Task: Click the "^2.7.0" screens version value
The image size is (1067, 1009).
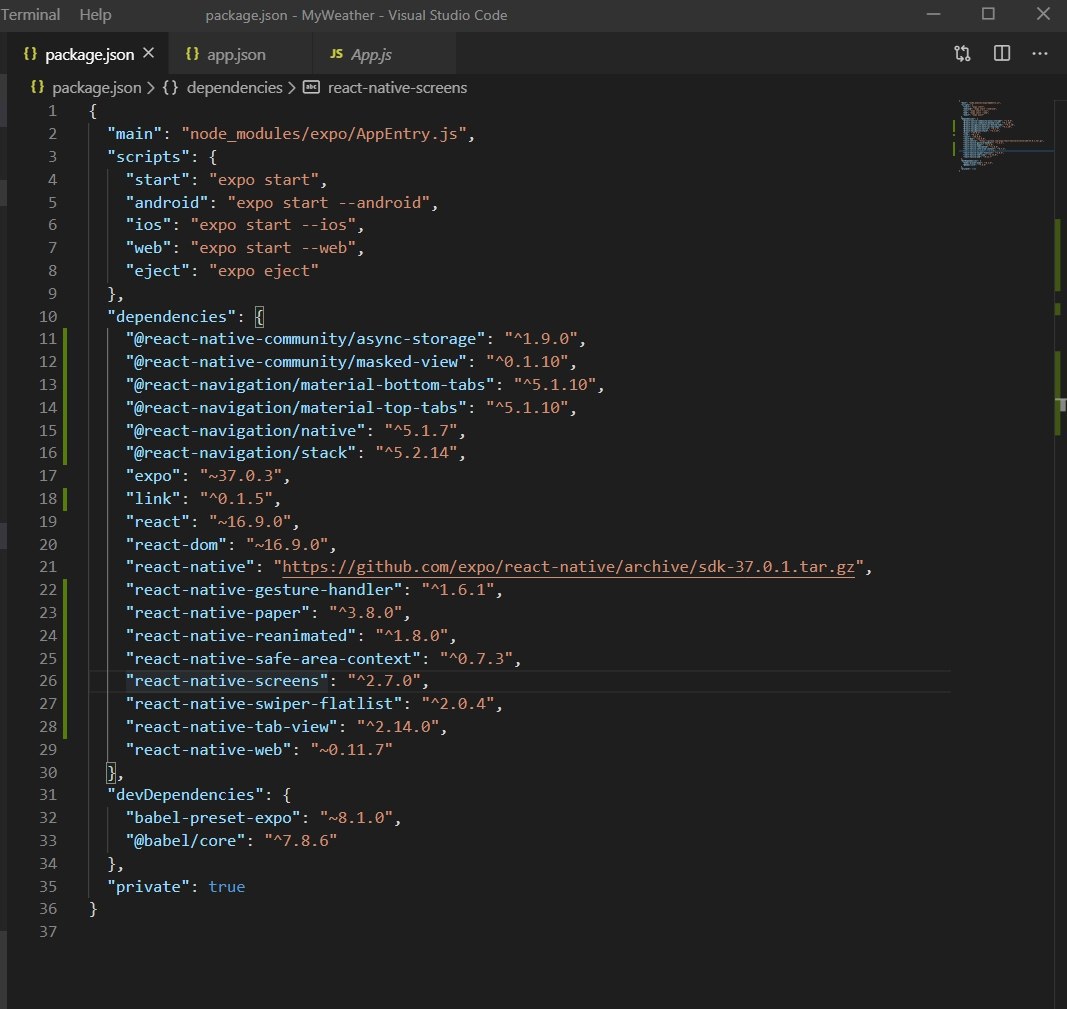Action: tap(384, 680)
